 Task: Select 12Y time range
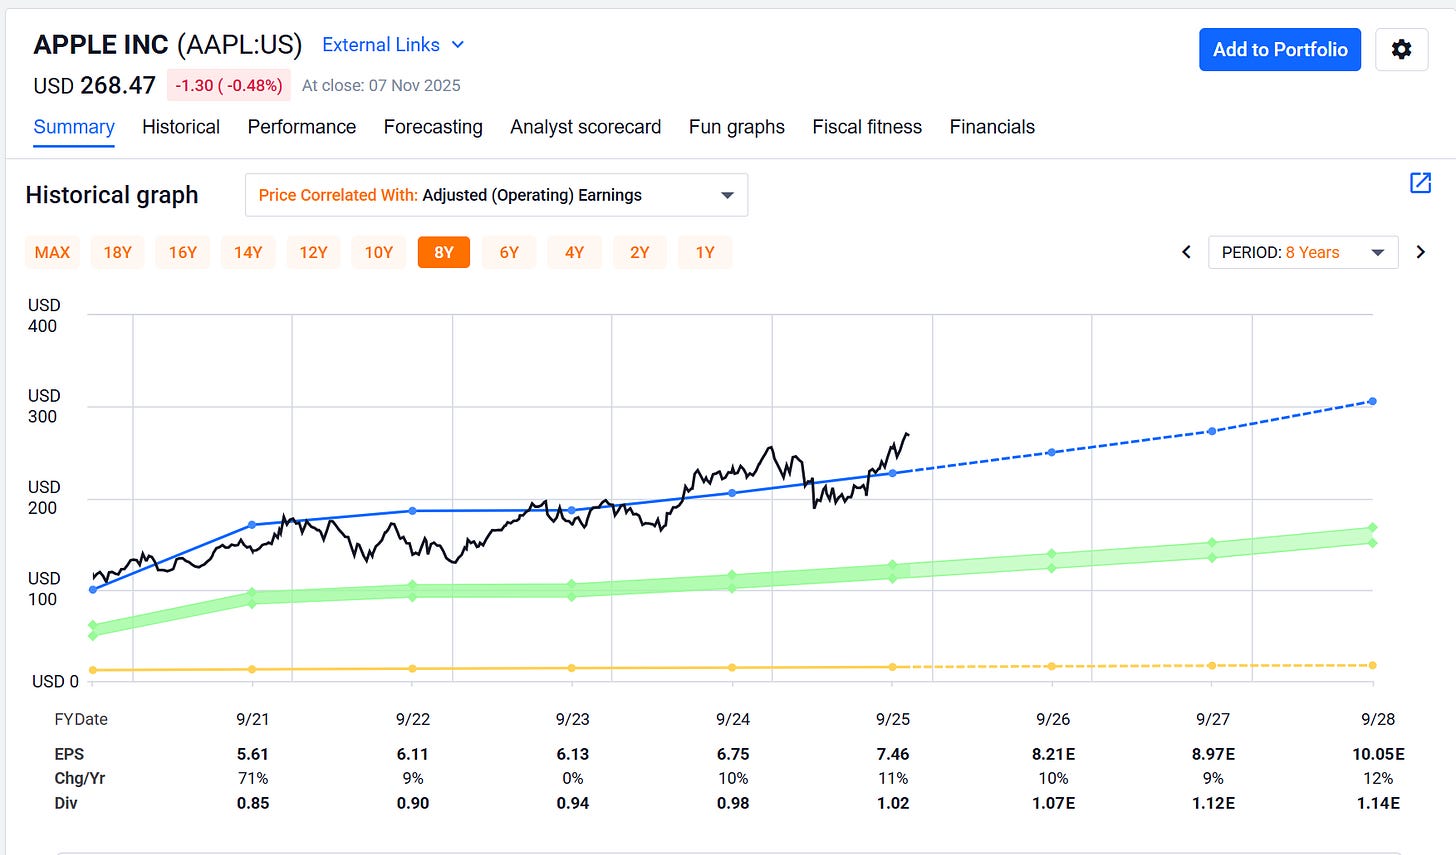[313, 252]
